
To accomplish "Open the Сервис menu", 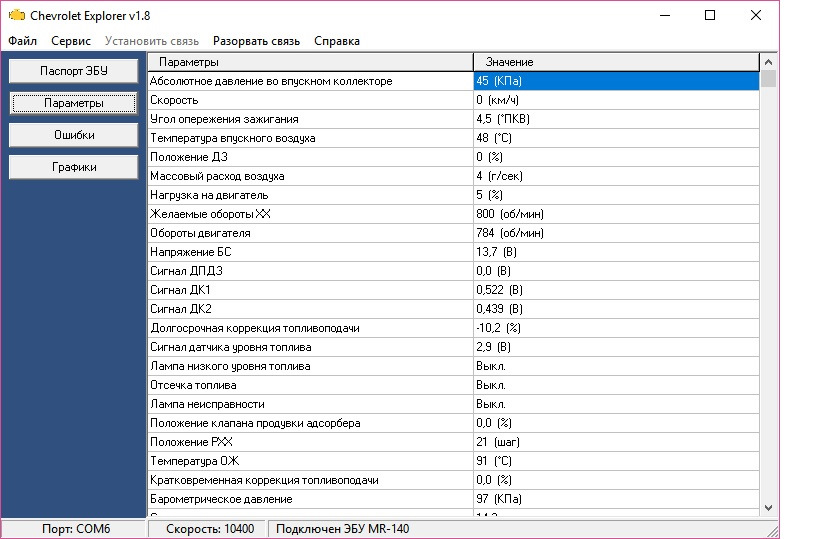I will (71, 41).
